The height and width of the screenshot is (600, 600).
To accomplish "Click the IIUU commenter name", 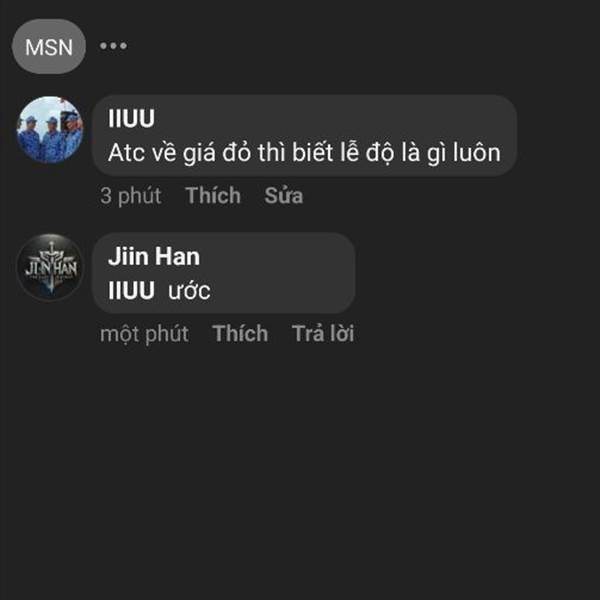I will 131,118.
